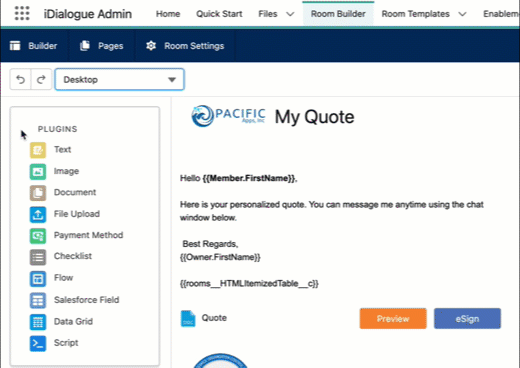Open the Enablement tab
520x368 pixels.
click(x=501, y=14)
